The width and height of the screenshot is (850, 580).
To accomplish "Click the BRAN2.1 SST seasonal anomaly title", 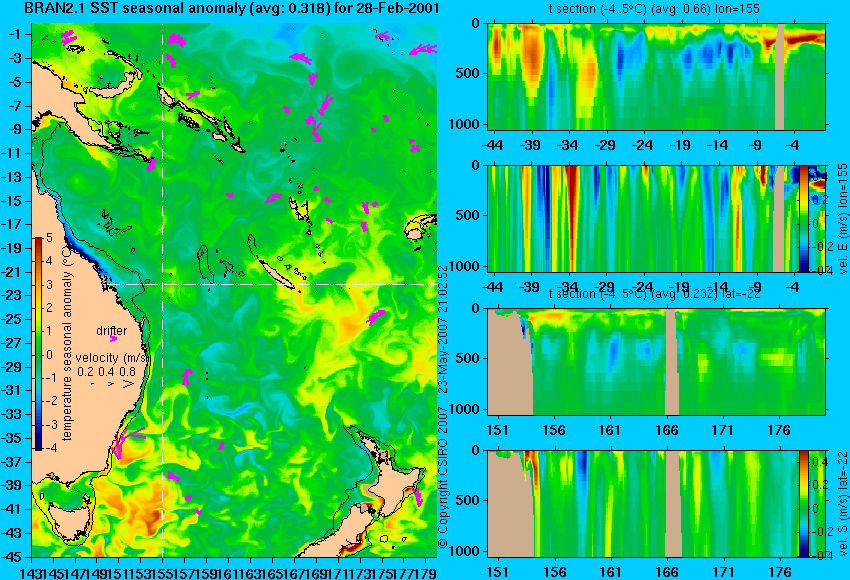I will [232, 9].
